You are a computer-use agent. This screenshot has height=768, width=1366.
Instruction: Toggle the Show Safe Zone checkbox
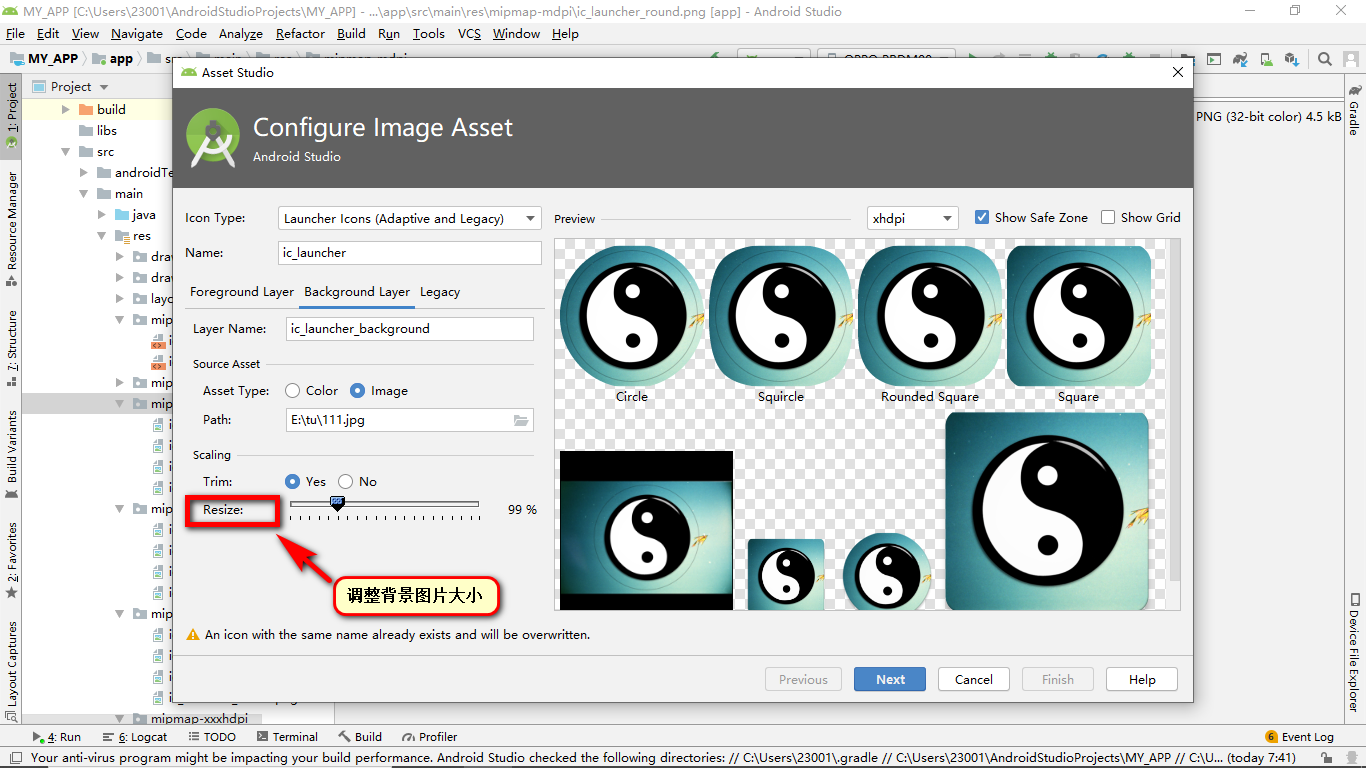pyautogui.click(x=982, y=217)
